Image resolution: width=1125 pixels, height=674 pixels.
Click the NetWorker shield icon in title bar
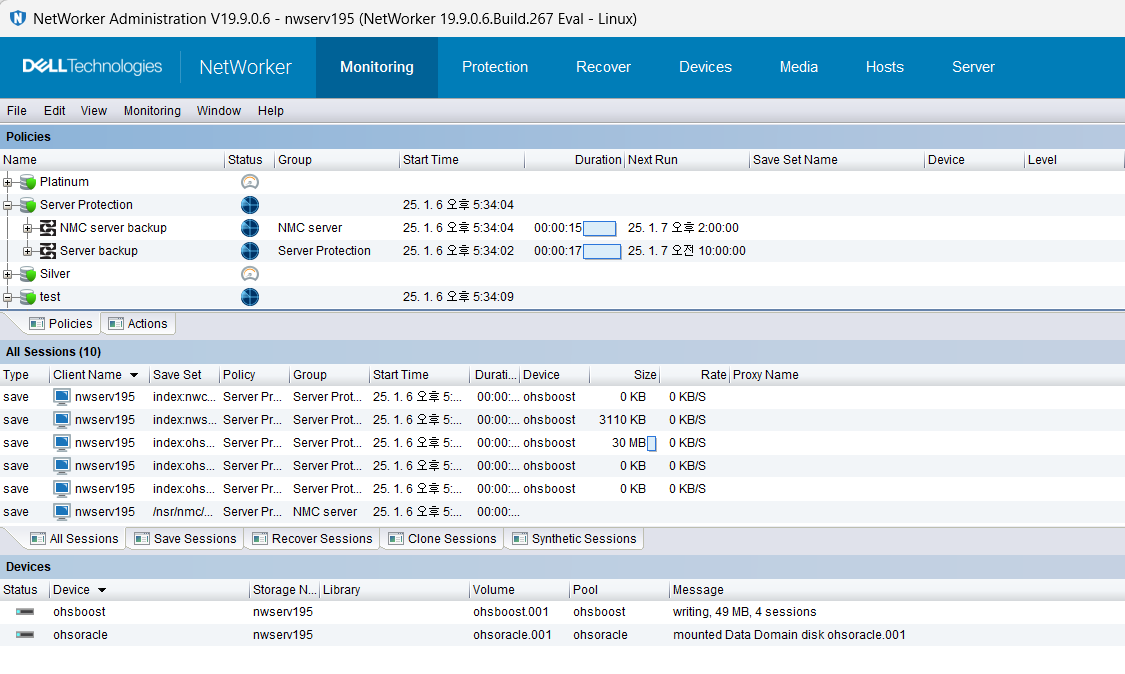17,18
